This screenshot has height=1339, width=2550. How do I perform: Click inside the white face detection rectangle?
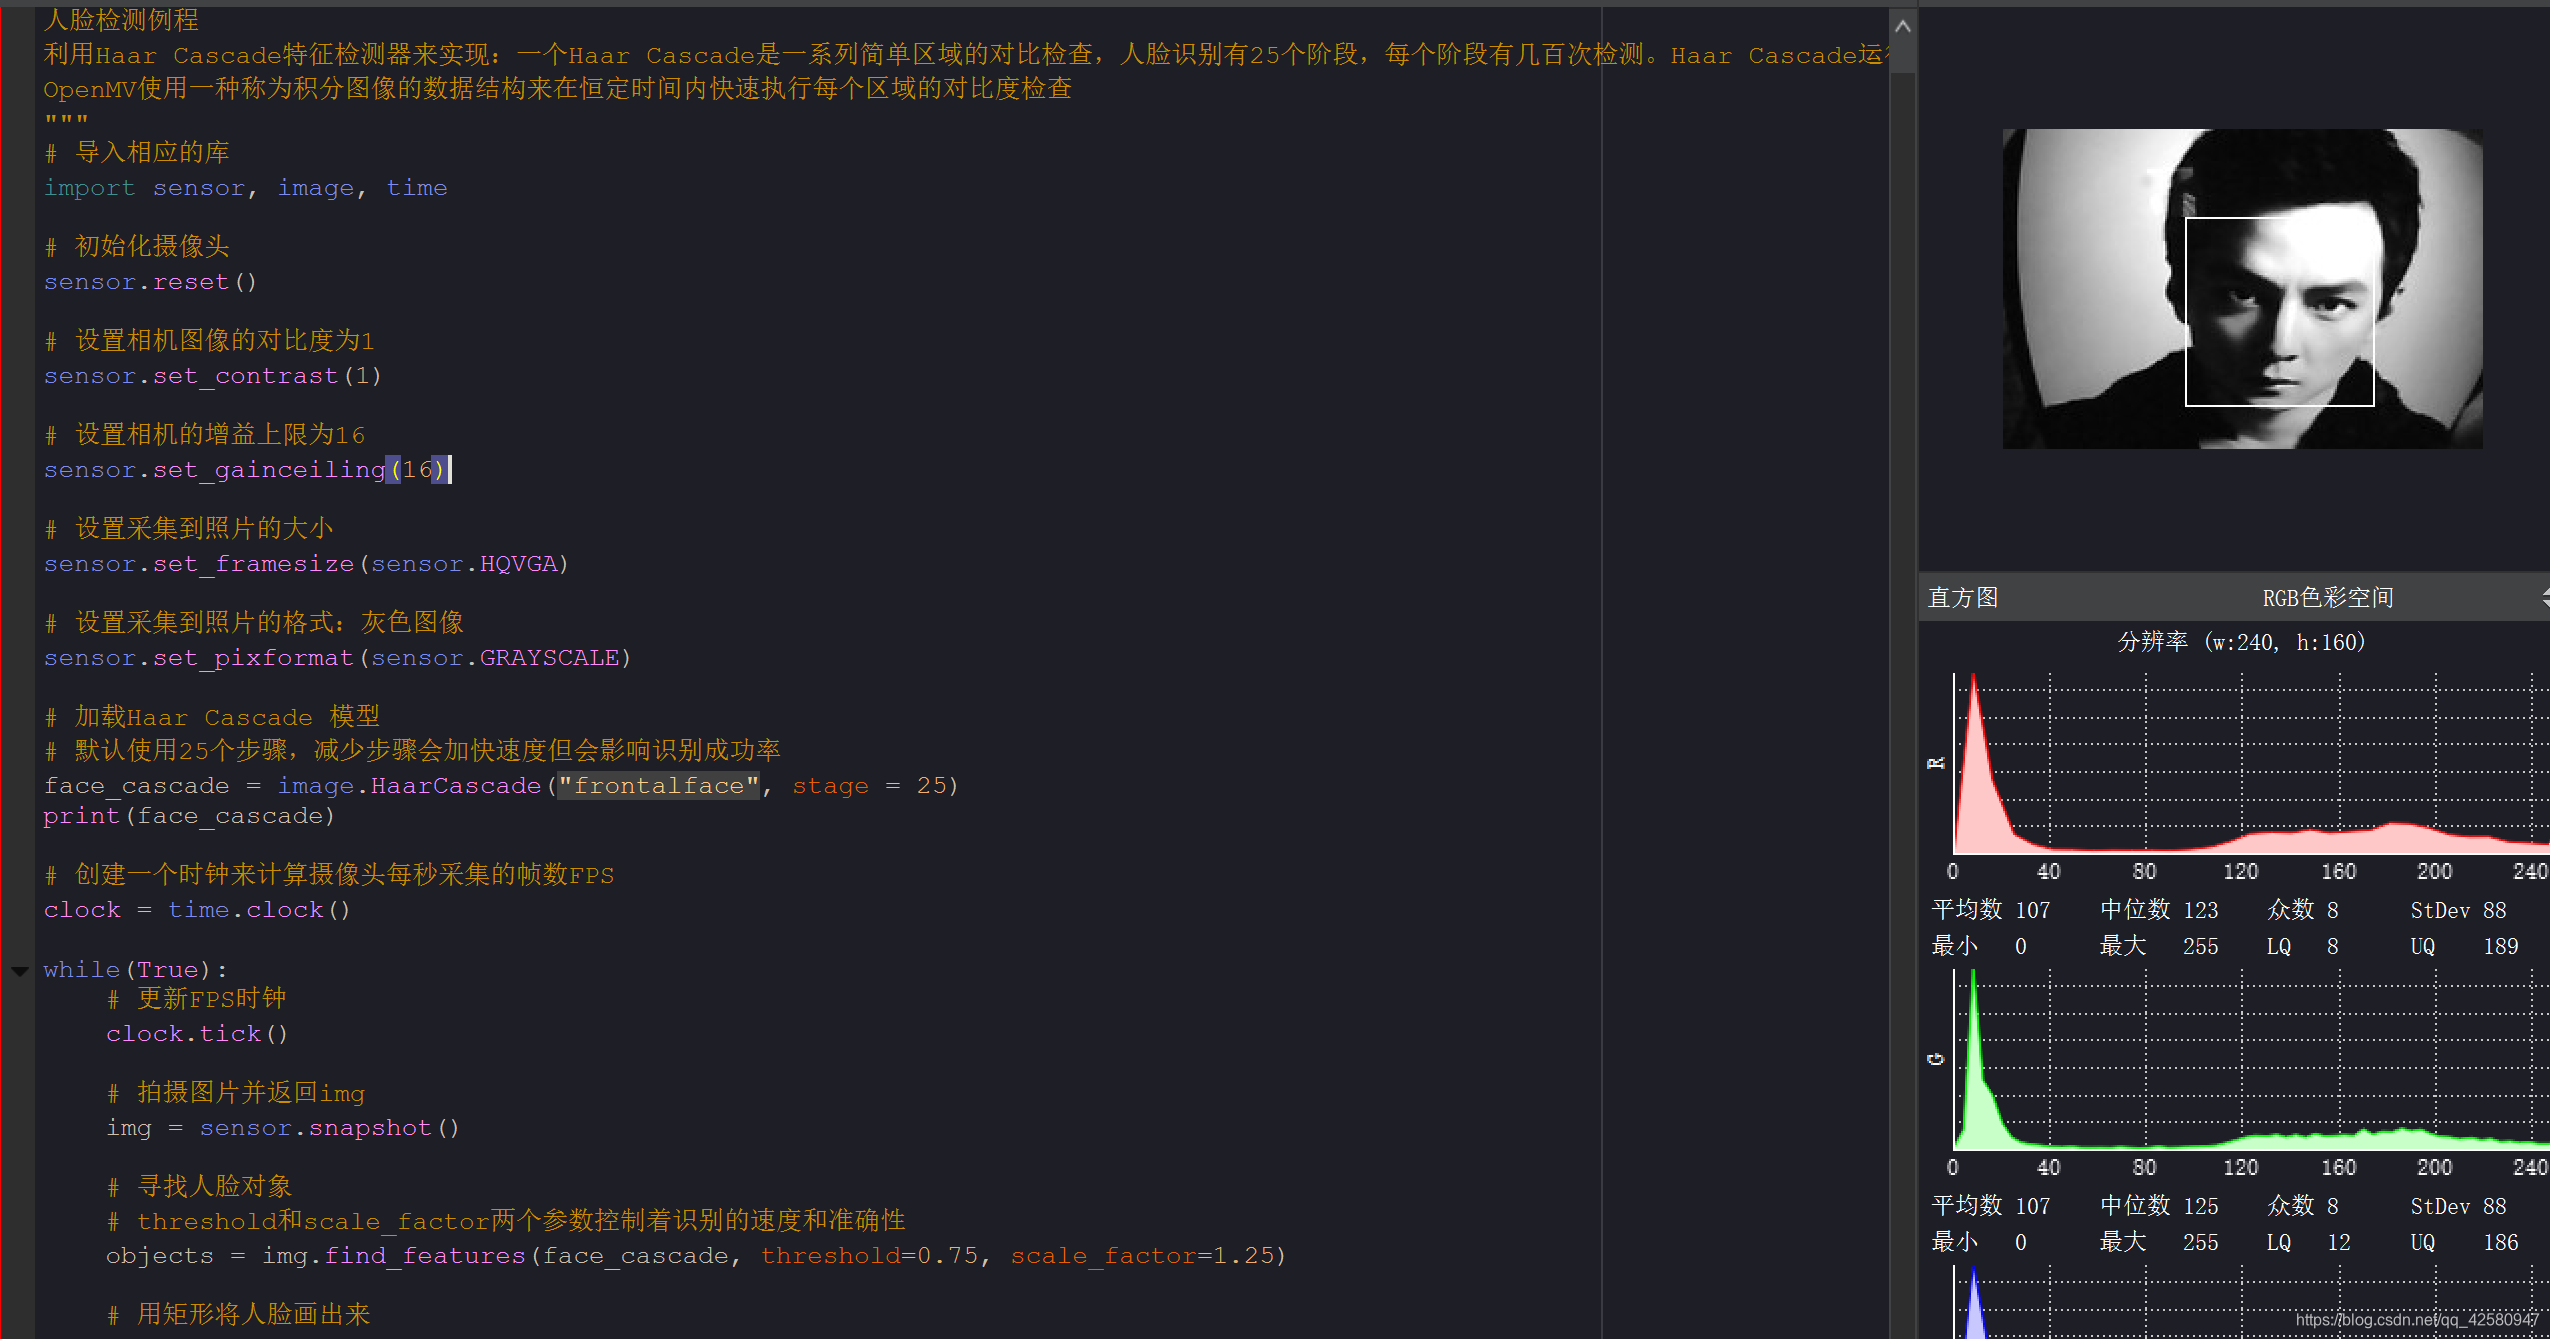2279,311
